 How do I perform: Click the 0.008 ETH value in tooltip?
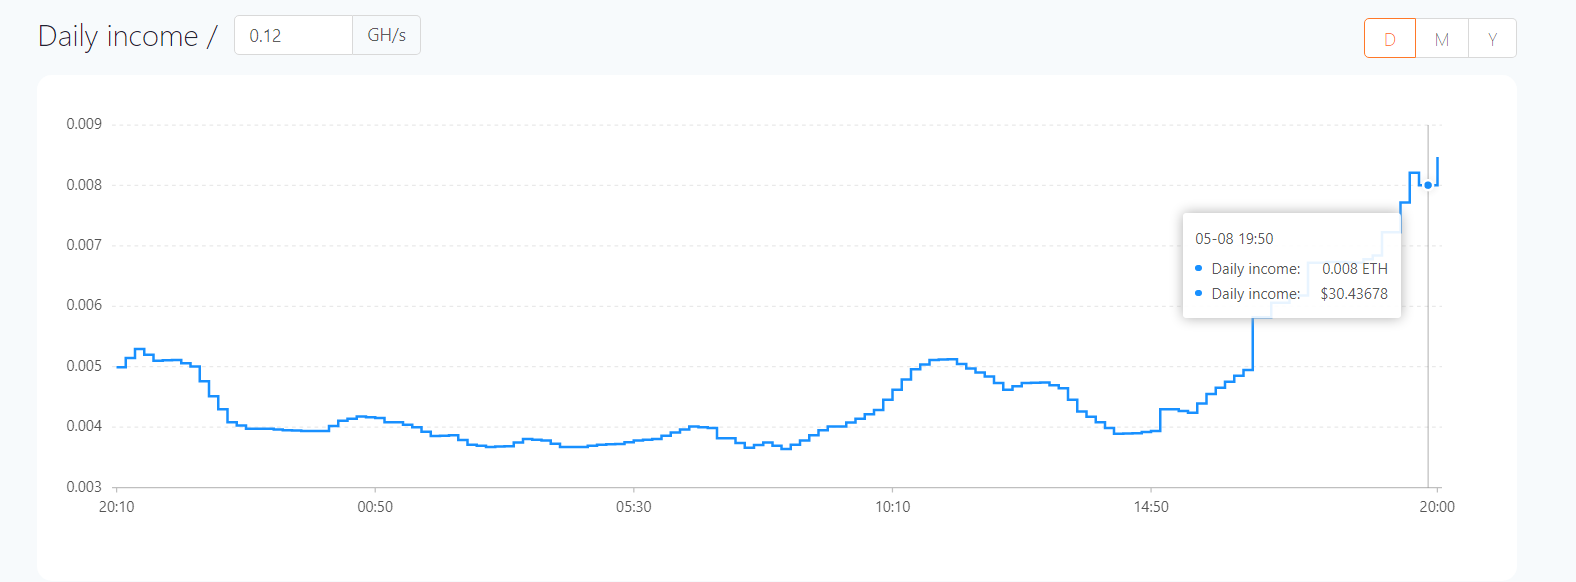click(1355, 269)
